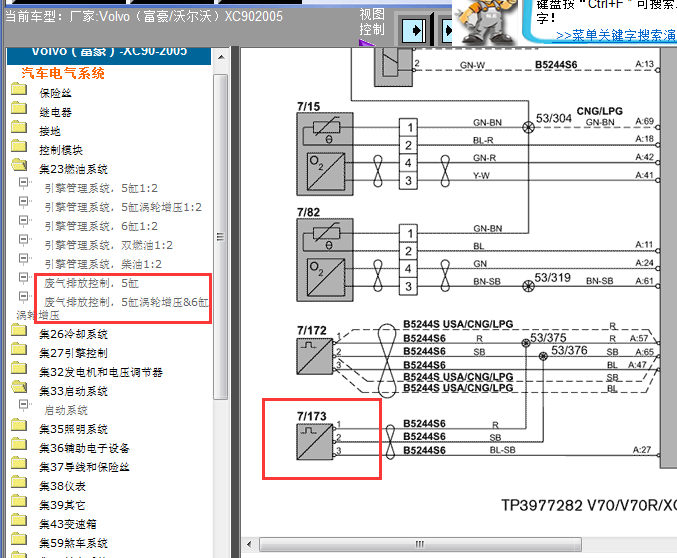
Task: Expand the 集36辅助电子设备 folder
Action: click(84, 448)
